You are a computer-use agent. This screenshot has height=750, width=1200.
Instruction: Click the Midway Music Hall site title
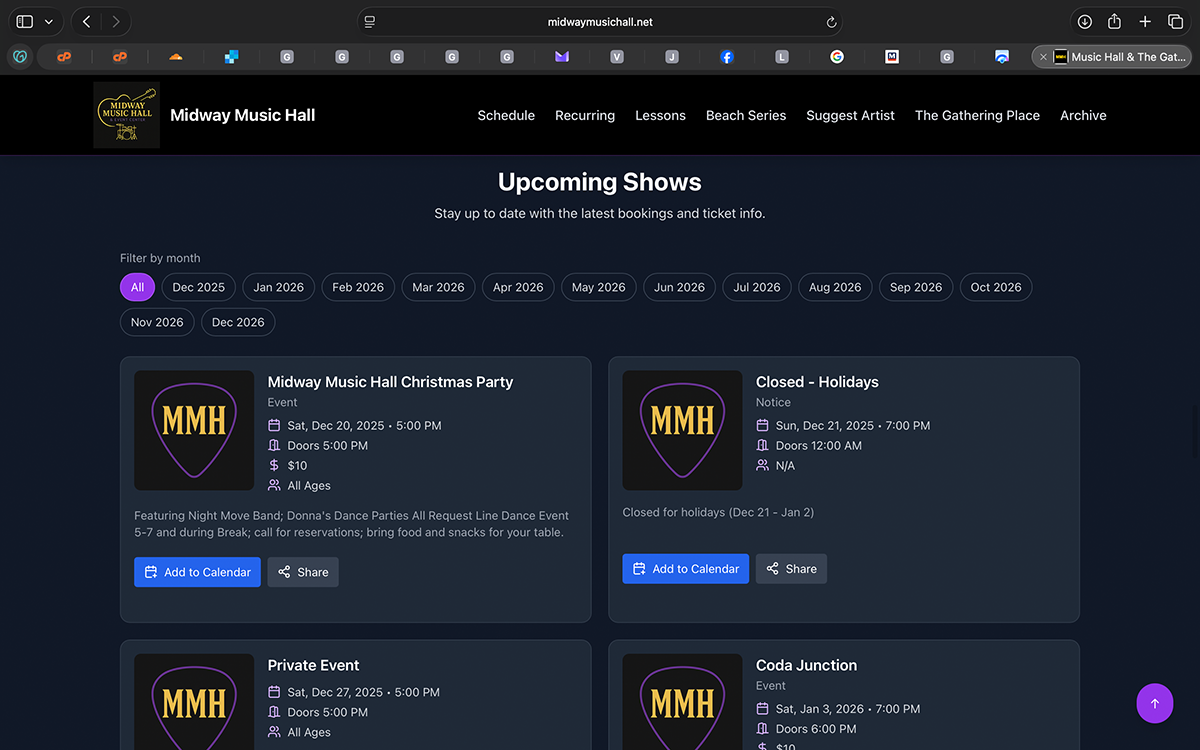pyautogui.click(x=243, y=115)
